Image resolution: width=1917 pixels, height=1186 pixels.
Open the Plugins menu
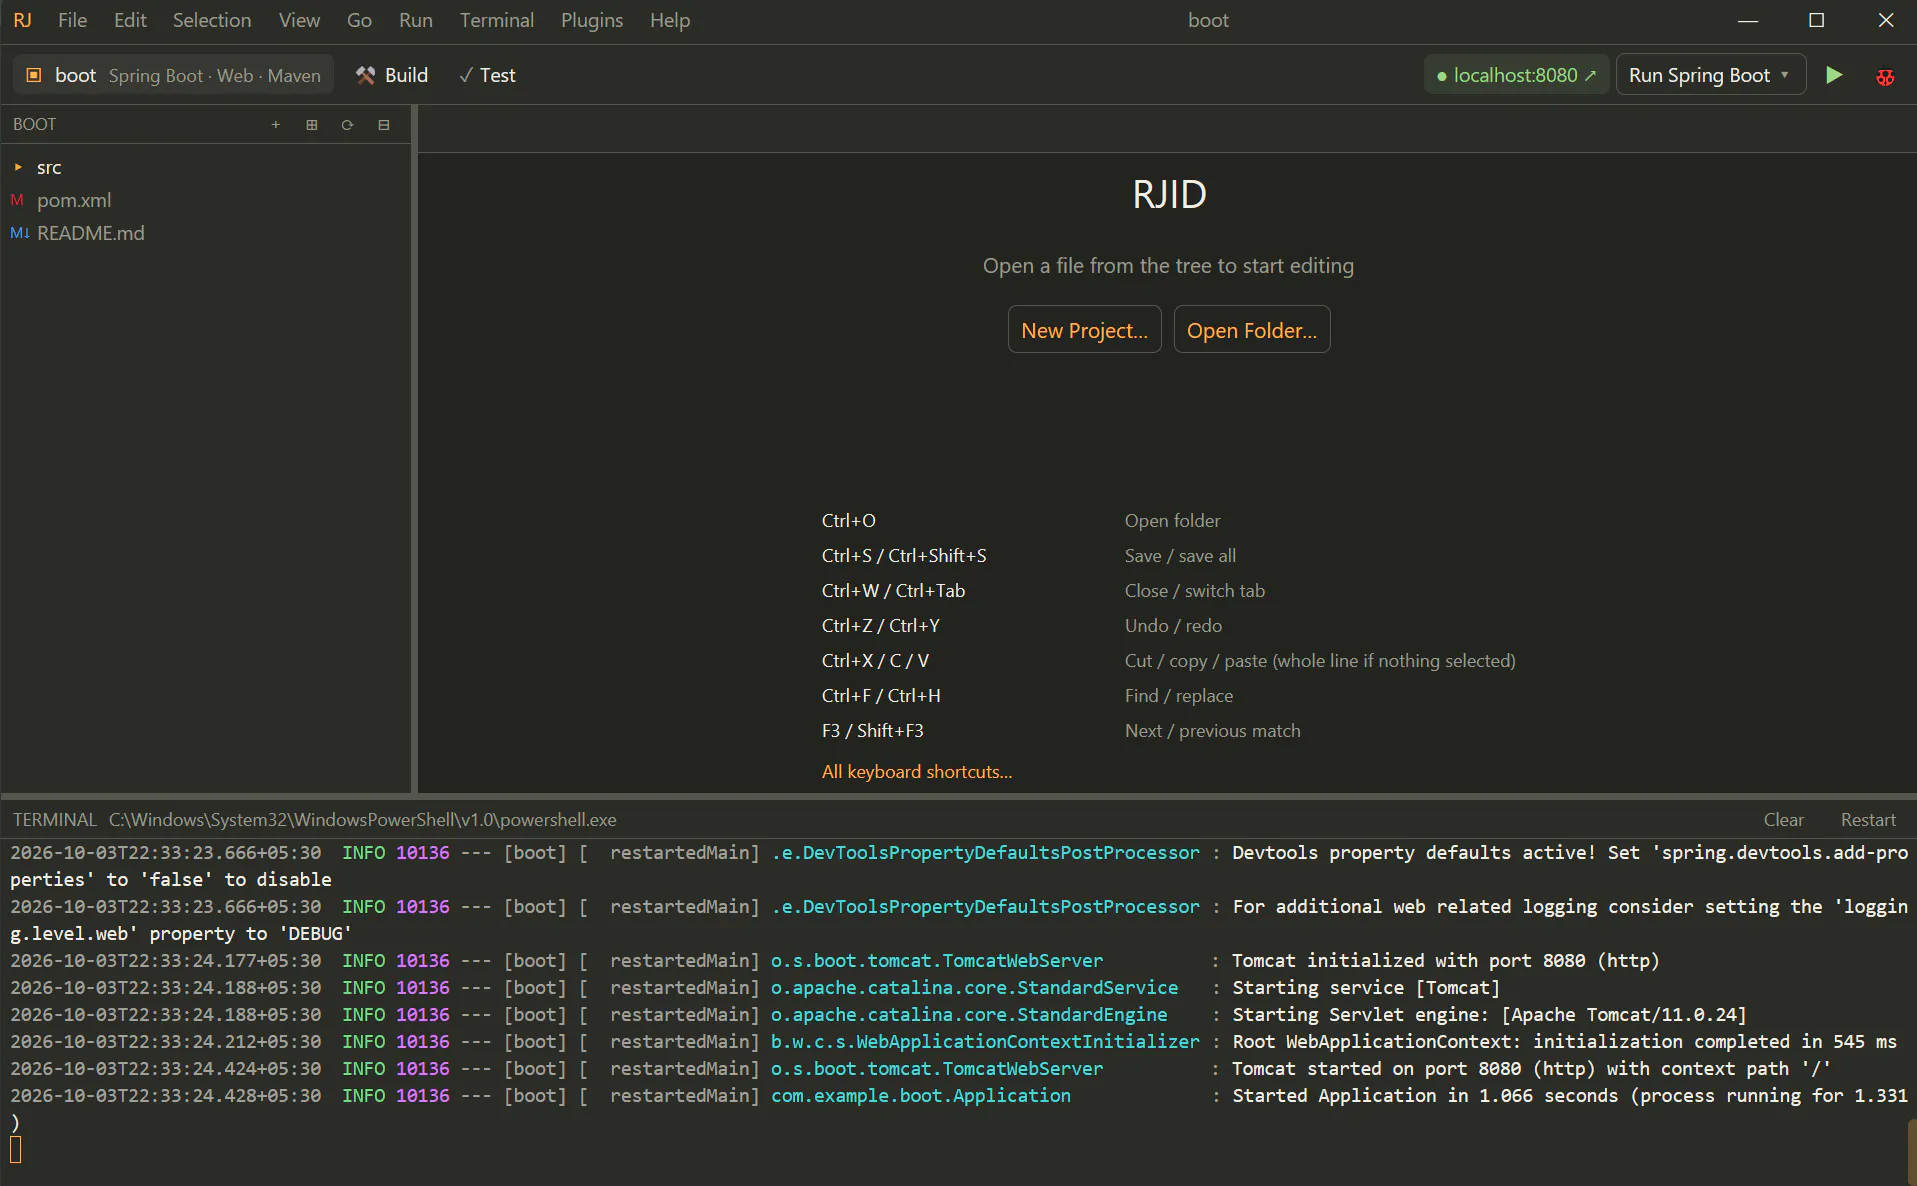click(592, 20)
